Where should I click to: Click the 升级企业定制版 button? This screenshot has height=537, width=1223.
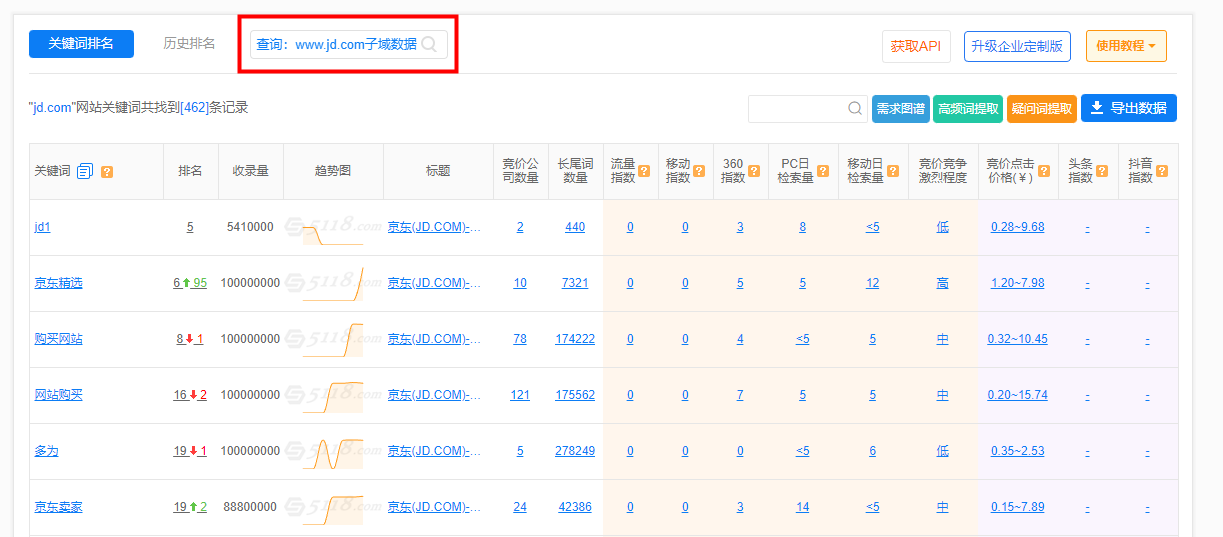(1017, 46)
